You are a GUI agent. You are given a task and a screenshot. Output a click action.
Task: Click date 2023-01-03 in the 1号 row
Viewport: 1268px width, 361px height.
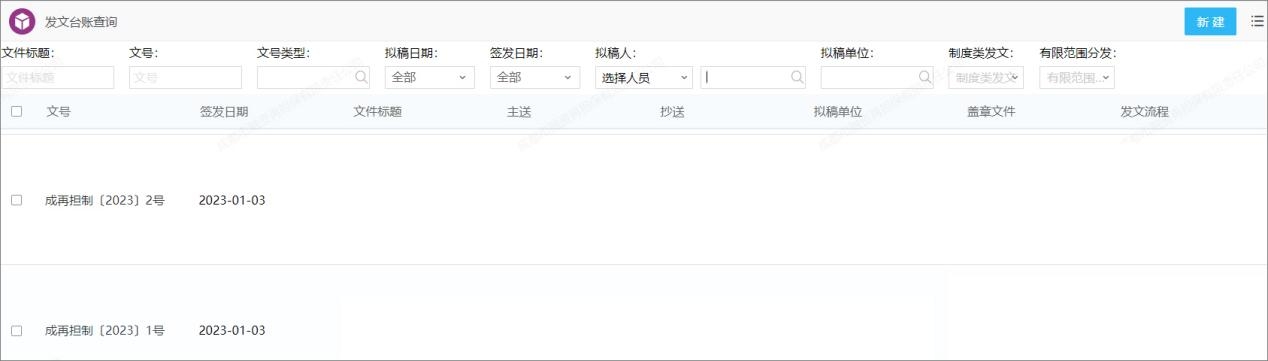[x=232, y=330]
